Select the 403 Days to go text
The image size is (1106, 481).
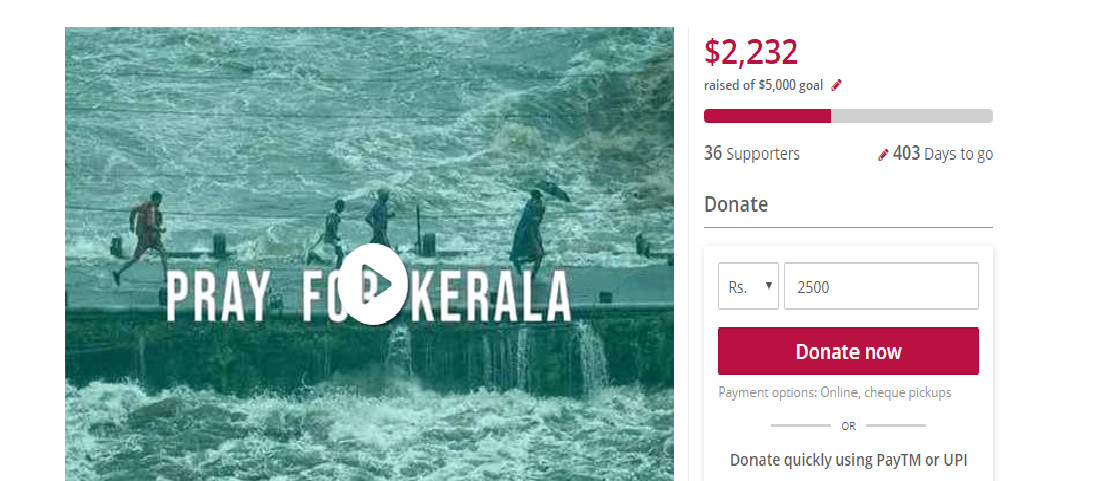(x=943, y=154)
